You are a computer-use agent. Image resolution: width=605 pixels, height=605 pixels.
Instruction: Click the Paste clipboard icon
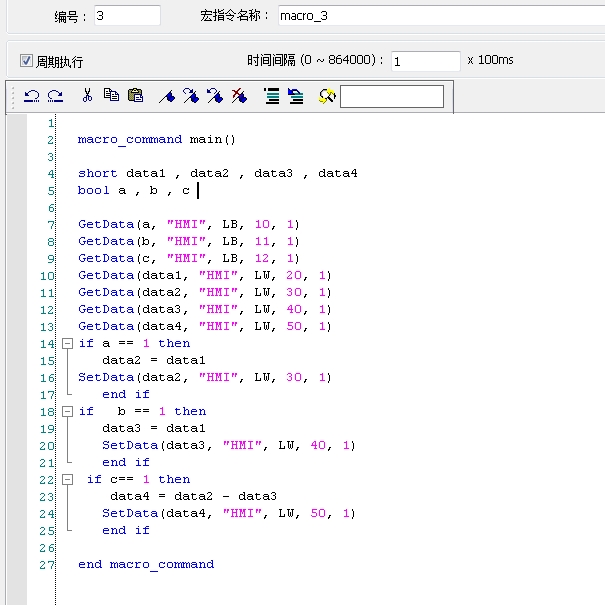[135, 96]
